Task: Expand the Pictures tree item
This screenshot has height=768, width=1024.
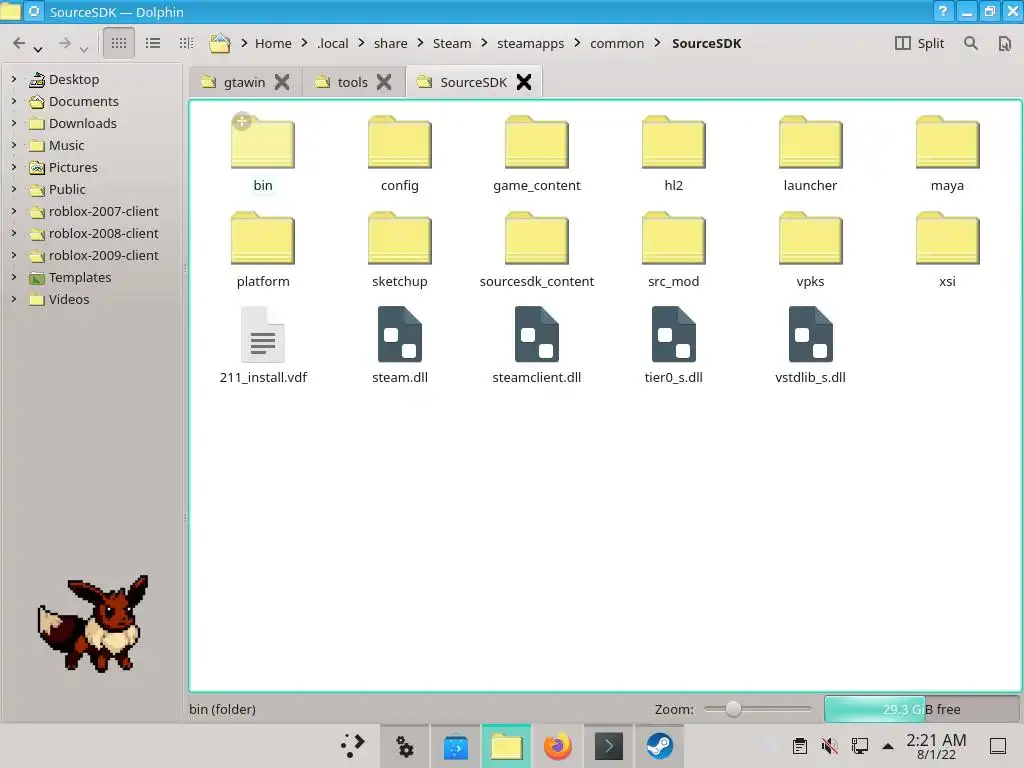Action: (14, 167)
